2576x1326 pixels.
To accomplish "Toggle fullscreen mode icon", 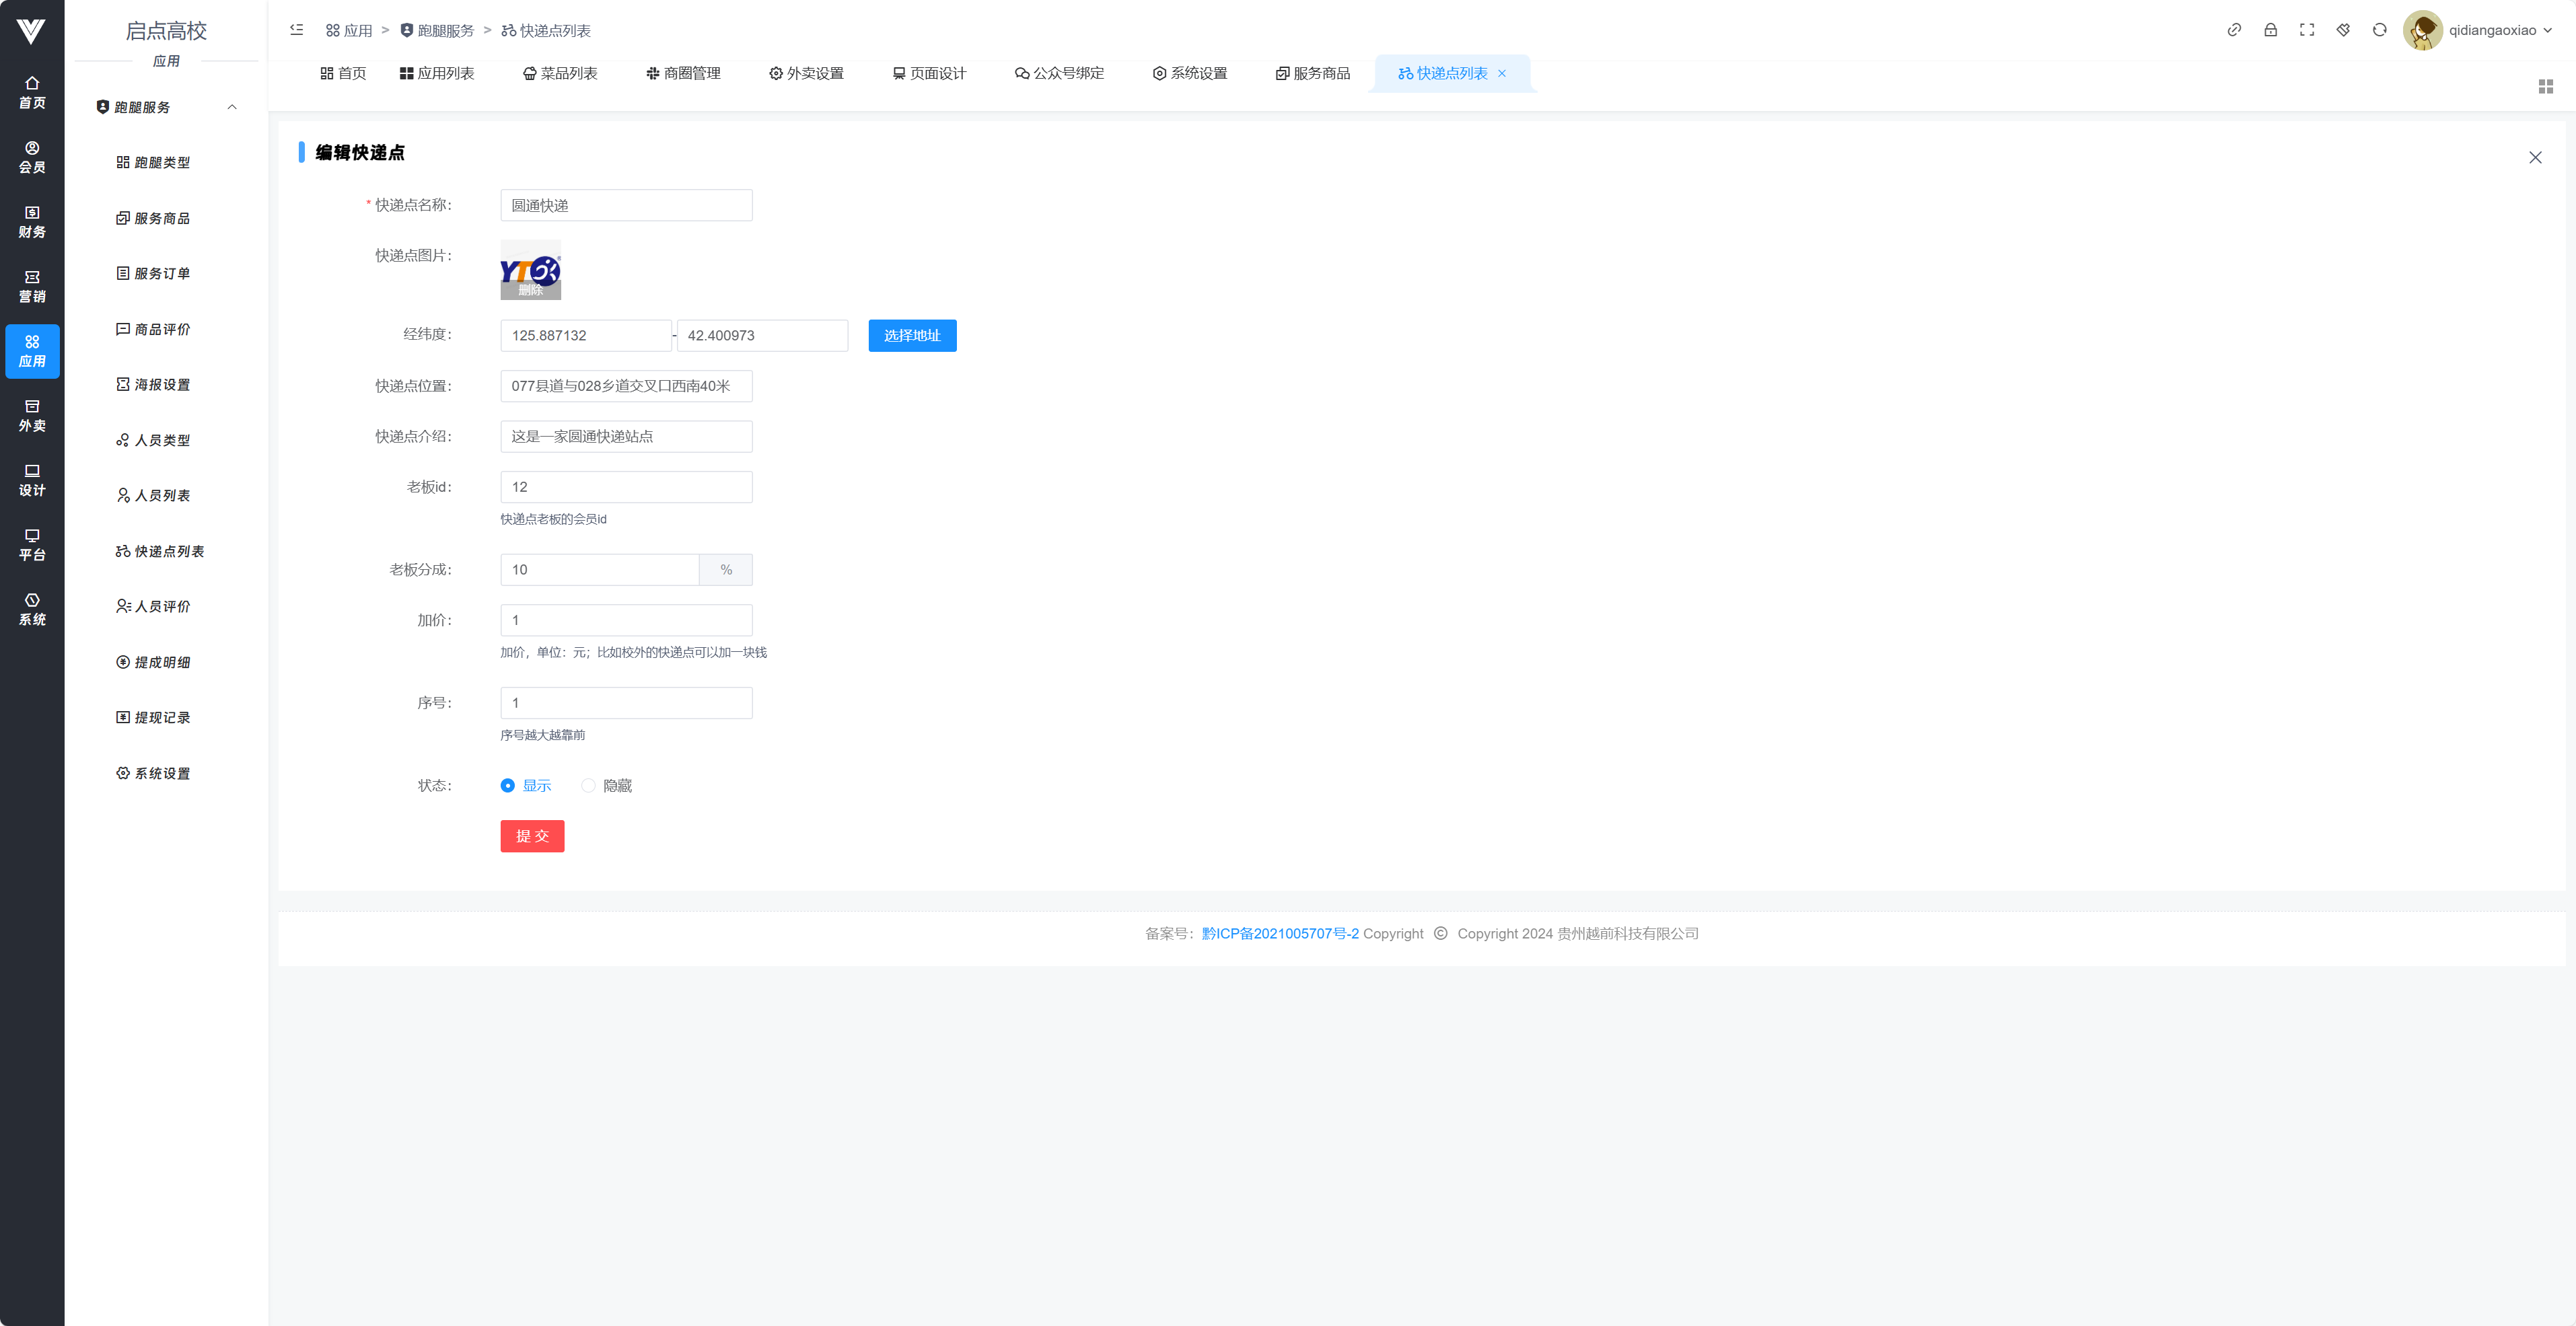I will pos(2307,30).
